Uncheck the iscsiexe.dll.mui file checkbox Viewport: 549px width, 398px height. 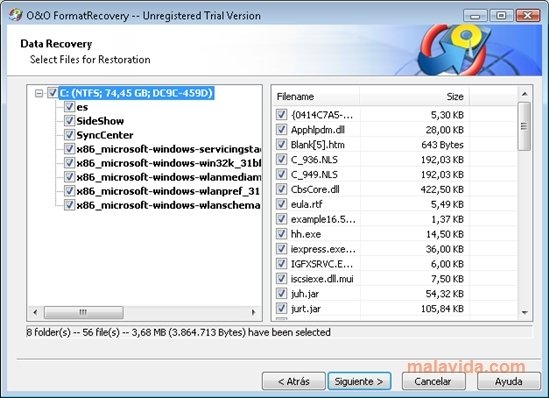pos(282,278)
